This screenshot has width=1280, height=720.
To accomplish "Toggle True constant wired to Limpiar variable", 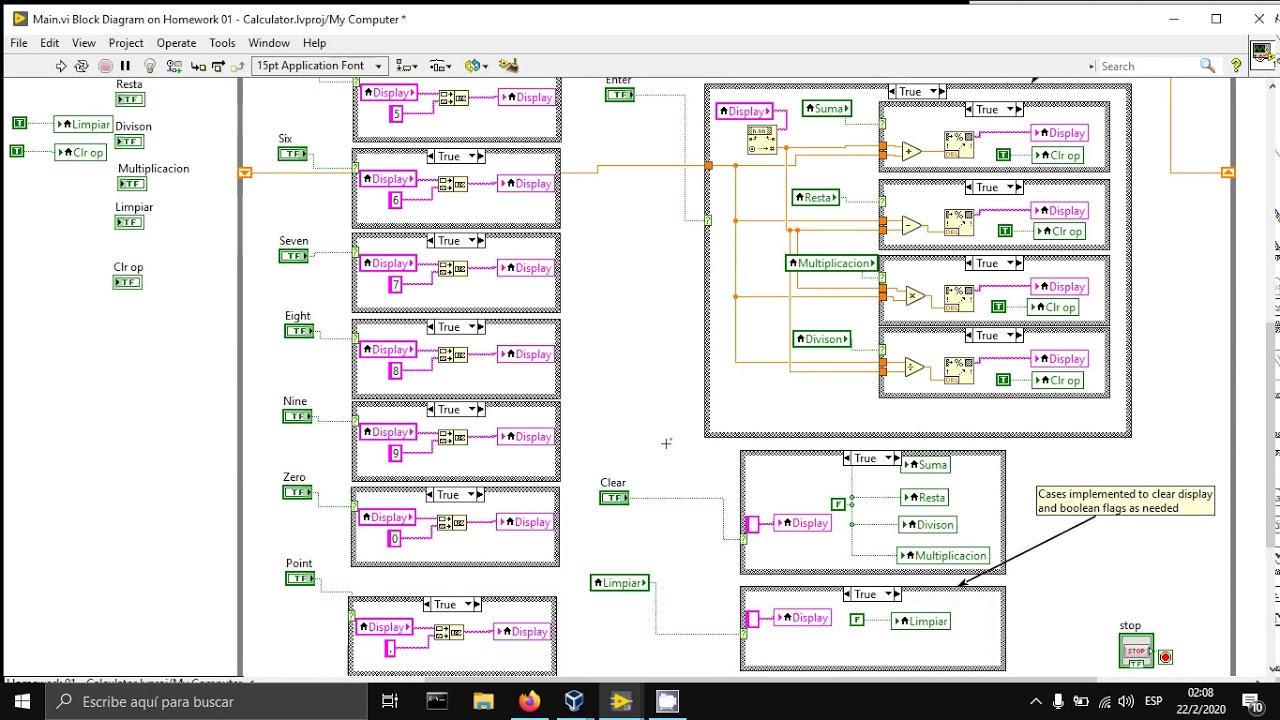I will [x=19, y=123].
